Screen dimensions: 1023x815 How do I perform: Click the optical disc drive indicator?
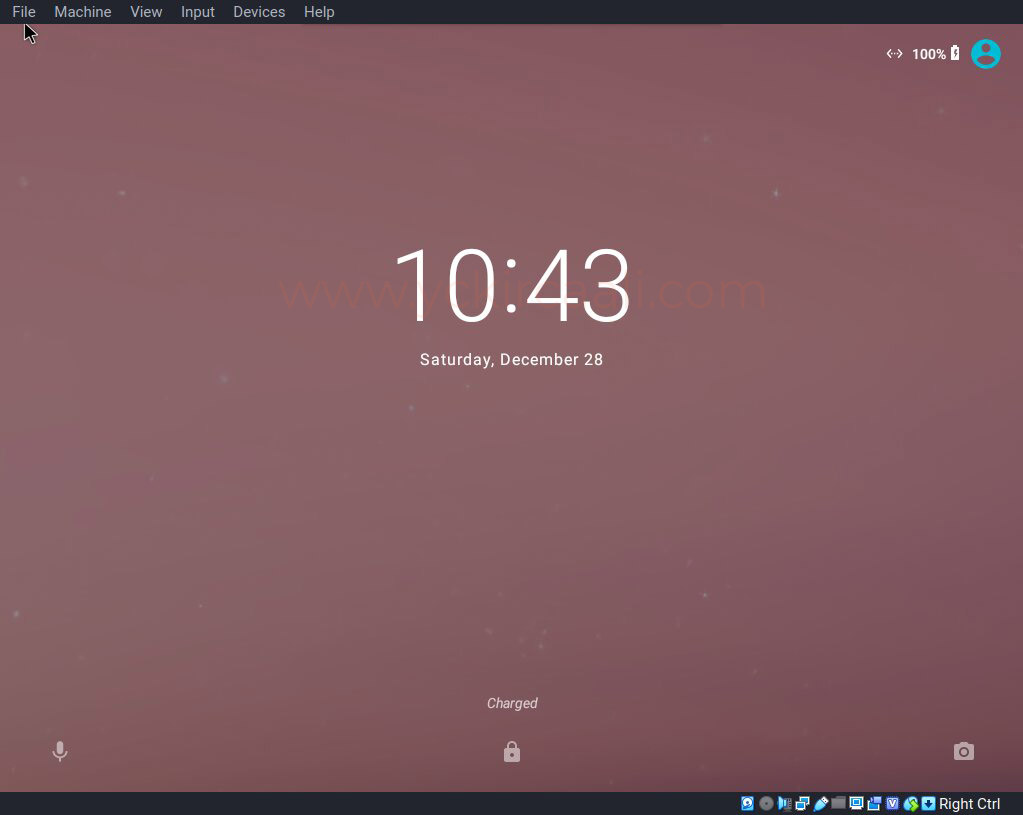point(766,804)
